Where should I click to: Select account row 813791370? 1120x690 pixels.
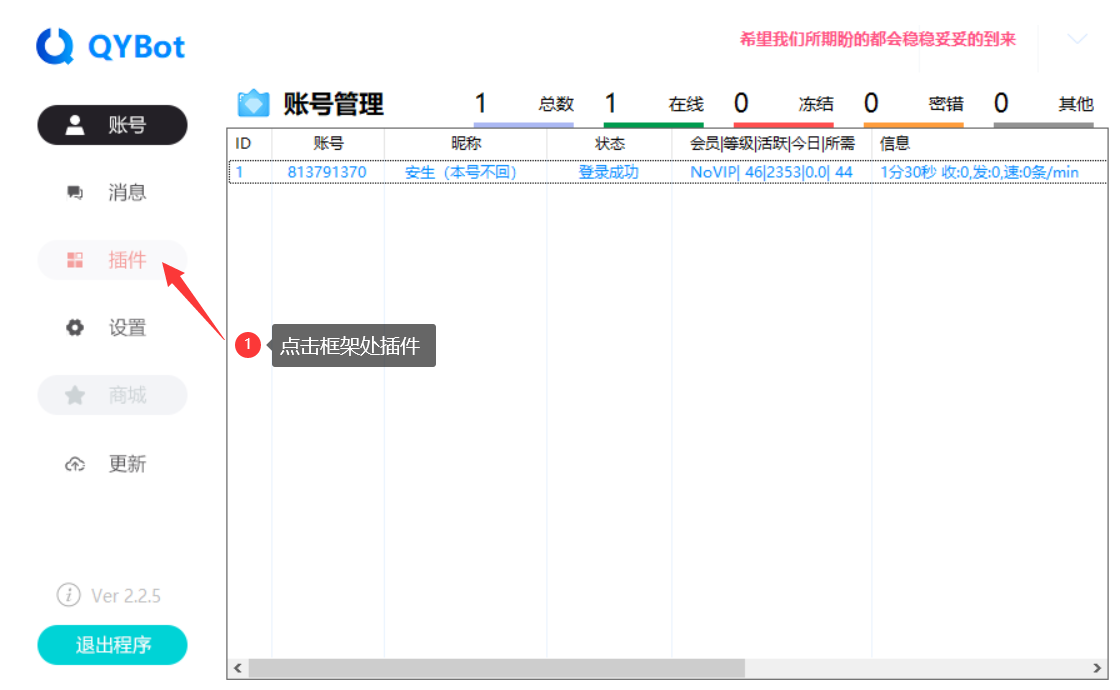(x=327, y=172)
